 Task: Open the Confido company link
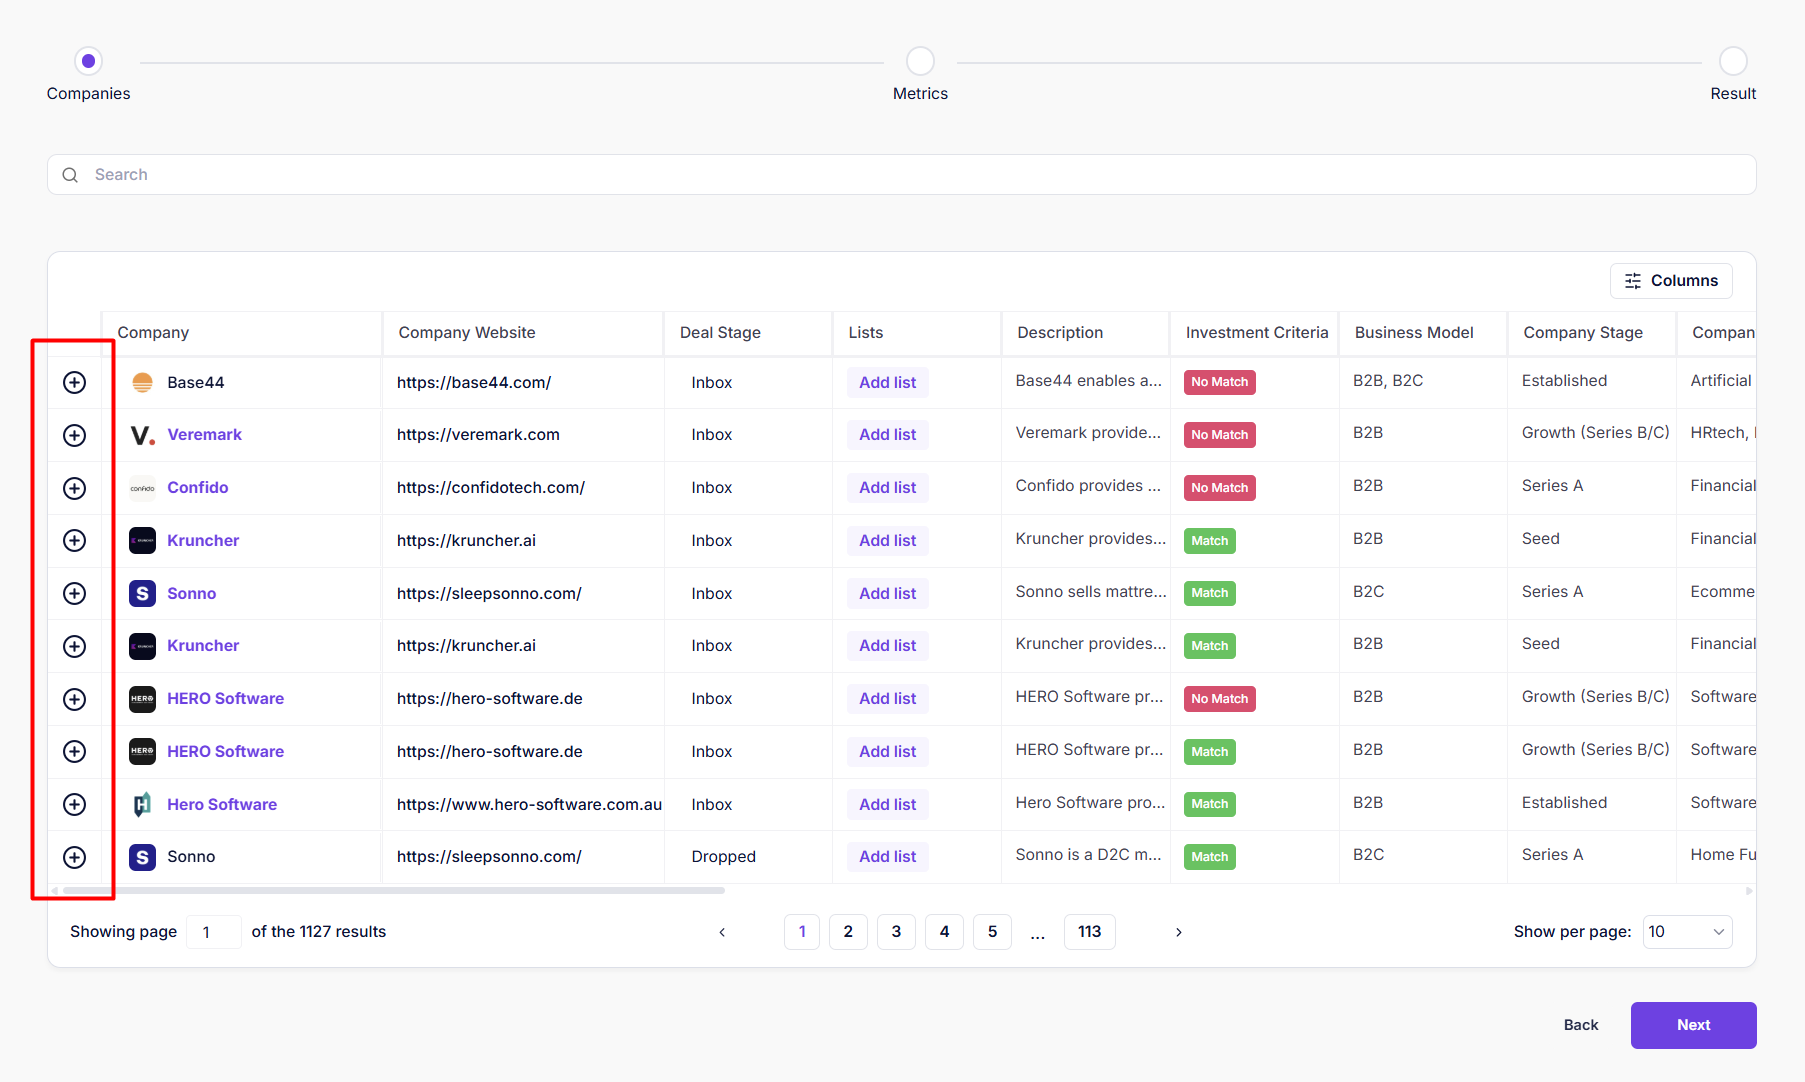198,488
